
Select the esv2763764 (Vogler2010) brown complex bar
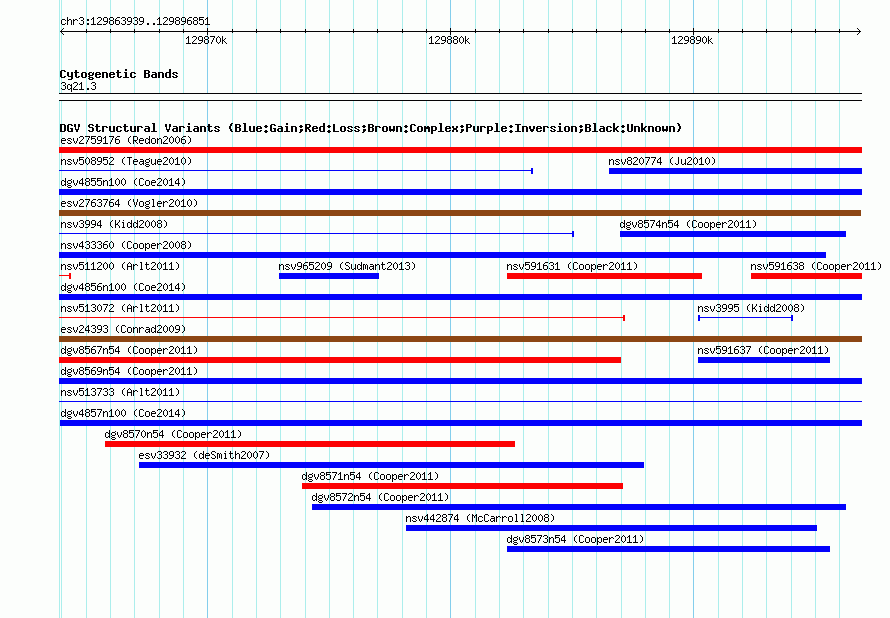[x=460, y=213]
